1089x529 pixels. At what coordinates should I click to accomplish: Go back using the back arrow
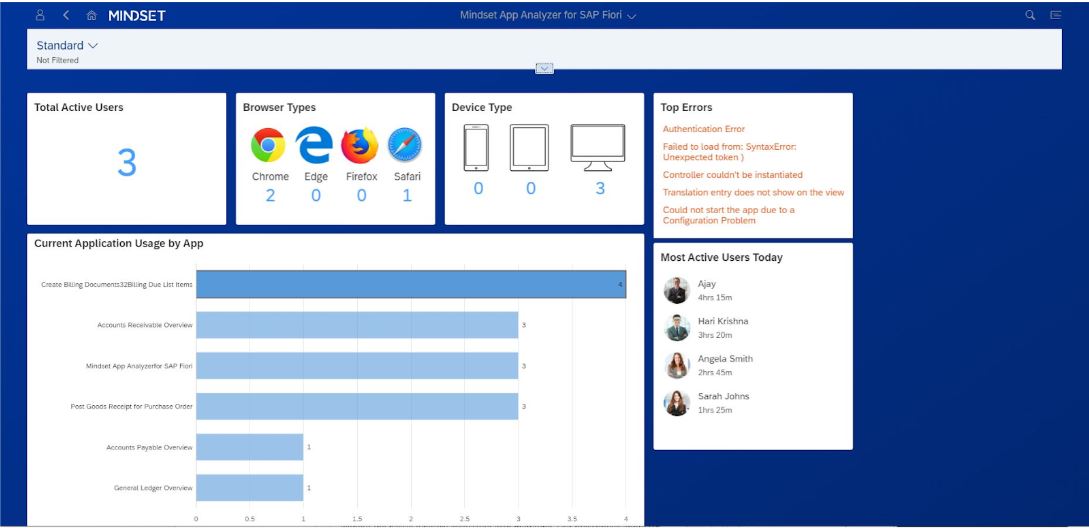(66, 15)
